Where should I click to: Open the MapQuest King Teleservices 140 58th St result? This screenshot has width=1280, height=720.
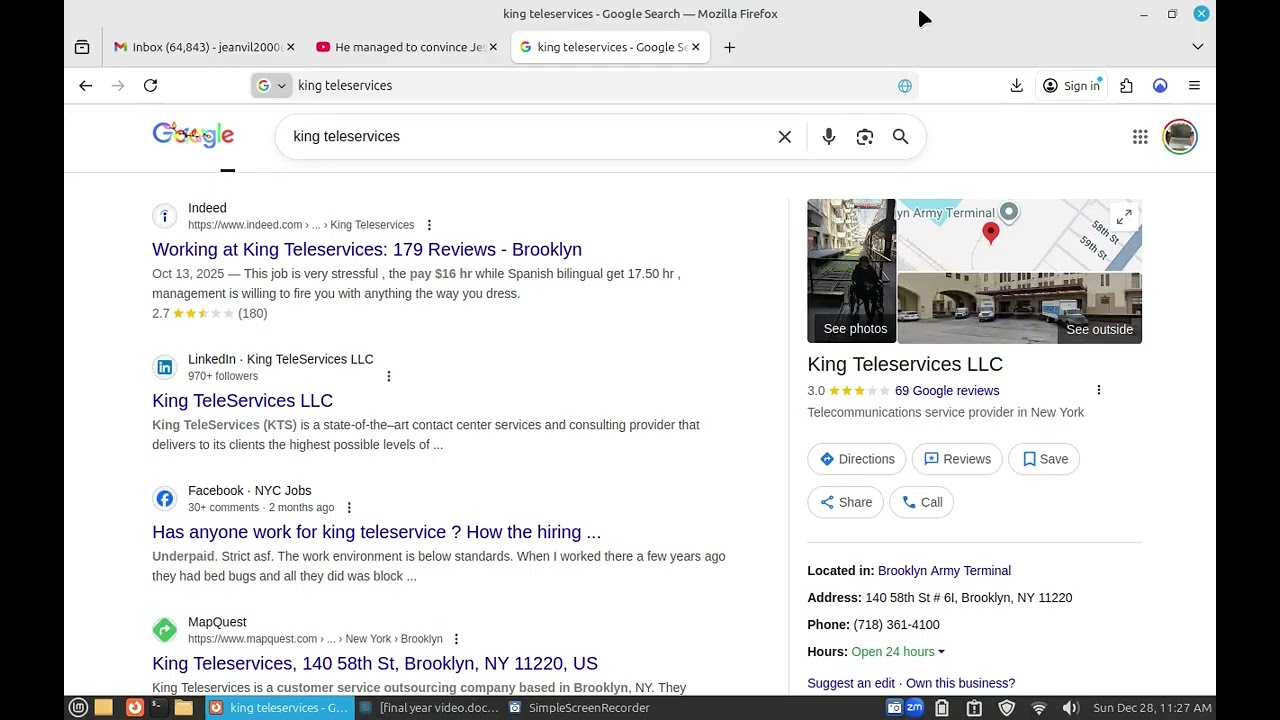(375, 663)
